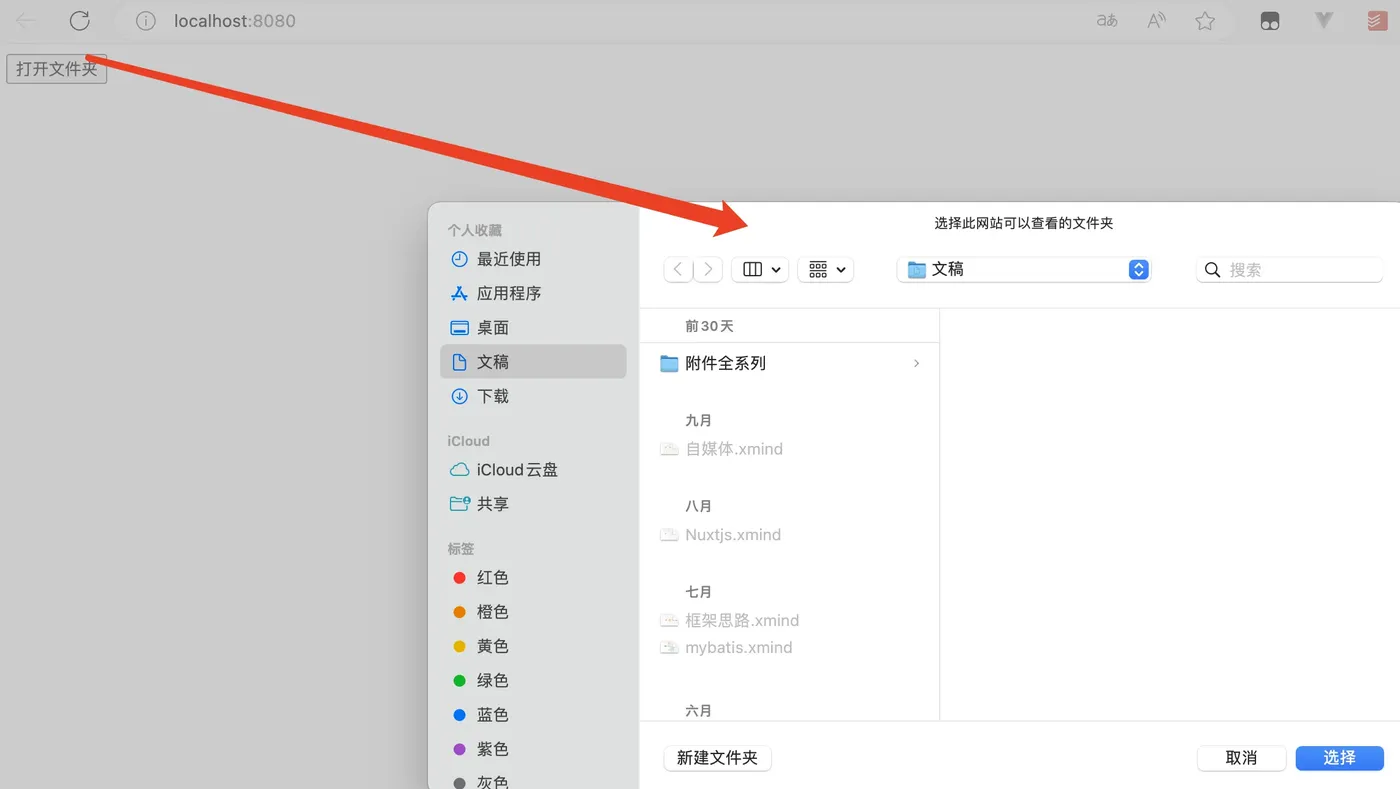Select the 绿色 tag
Viewport: 1400px width, 789px height.
tap(533, 680)
